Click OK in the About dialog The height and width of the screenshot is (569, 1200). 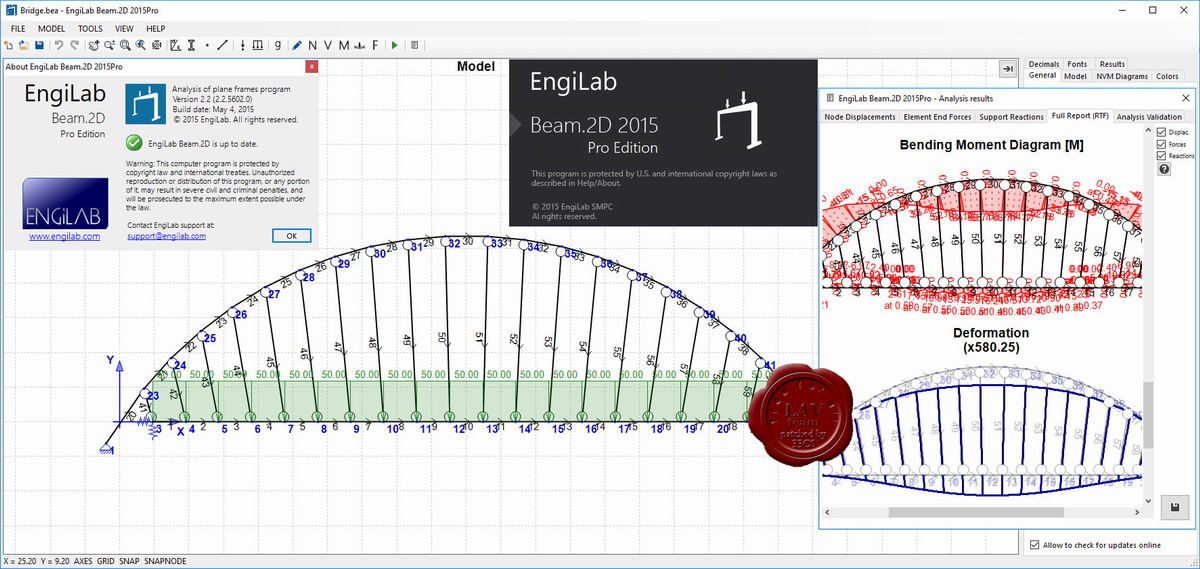[291, 236]
